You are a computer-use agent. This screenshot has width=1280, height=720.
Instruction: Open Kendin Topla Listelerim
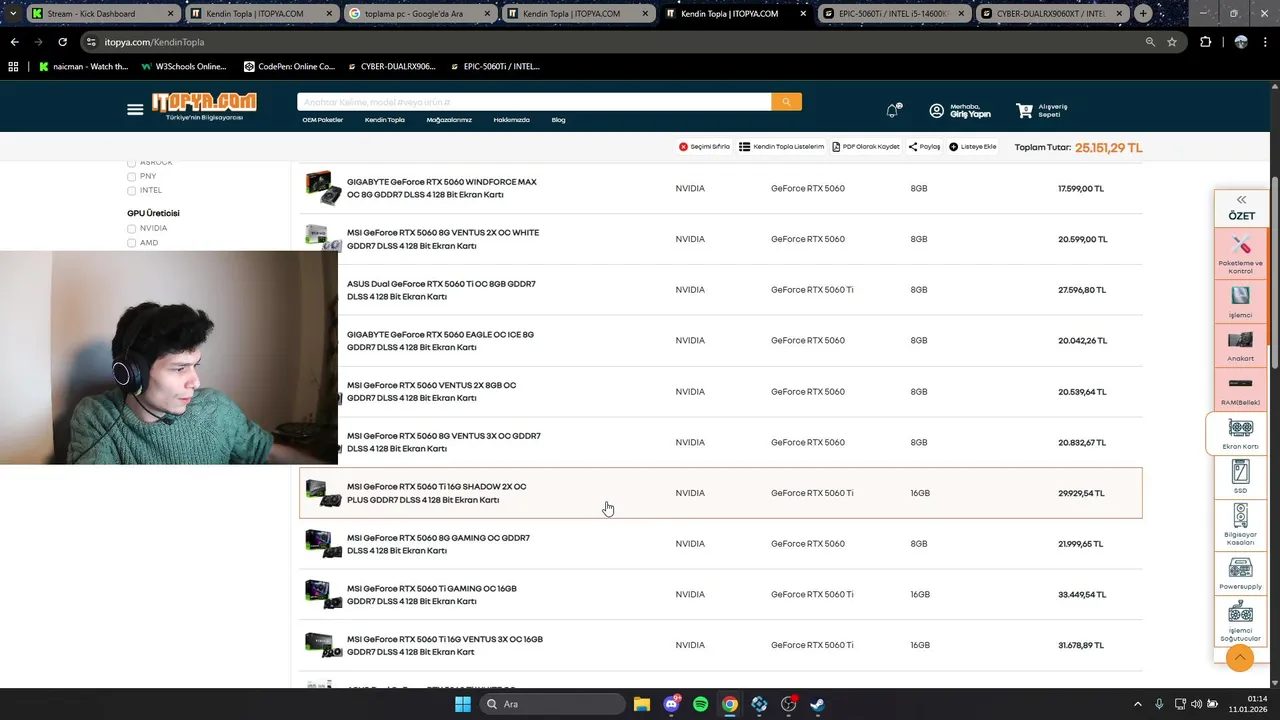point(782,147)
